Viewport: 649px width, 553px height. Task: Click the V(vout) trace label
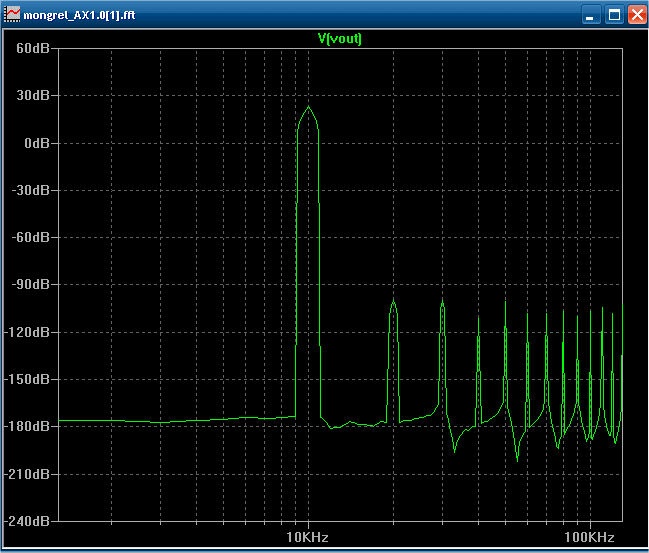point(339,38)
